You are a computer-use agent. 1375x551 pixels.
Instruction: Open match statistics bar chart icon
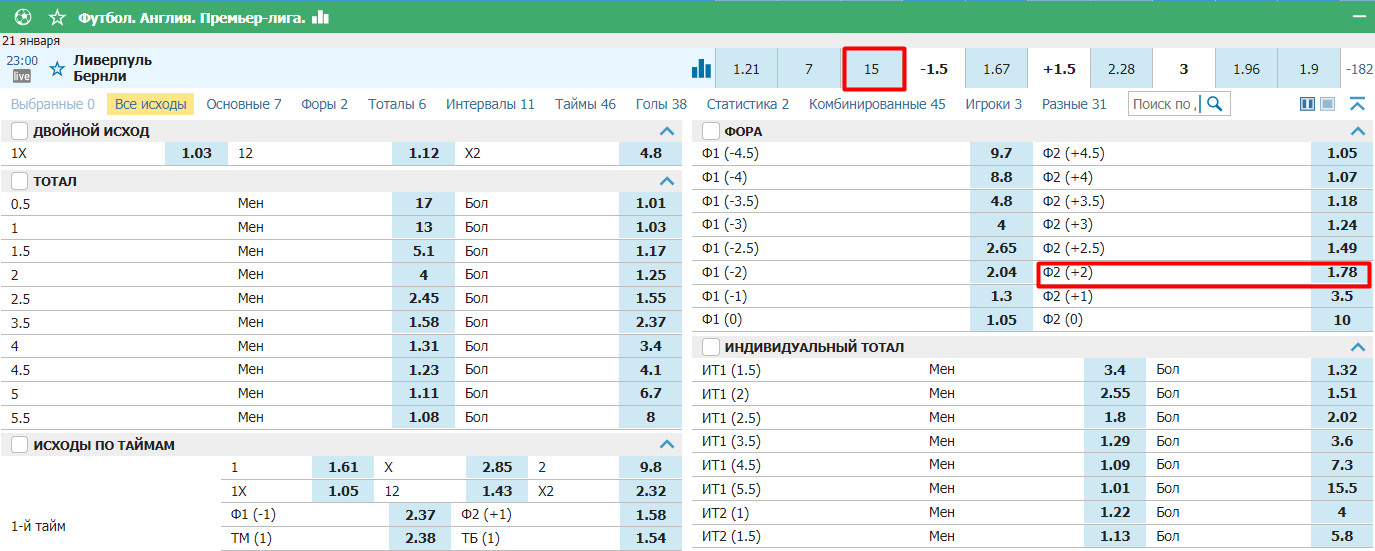click(702, 68)
